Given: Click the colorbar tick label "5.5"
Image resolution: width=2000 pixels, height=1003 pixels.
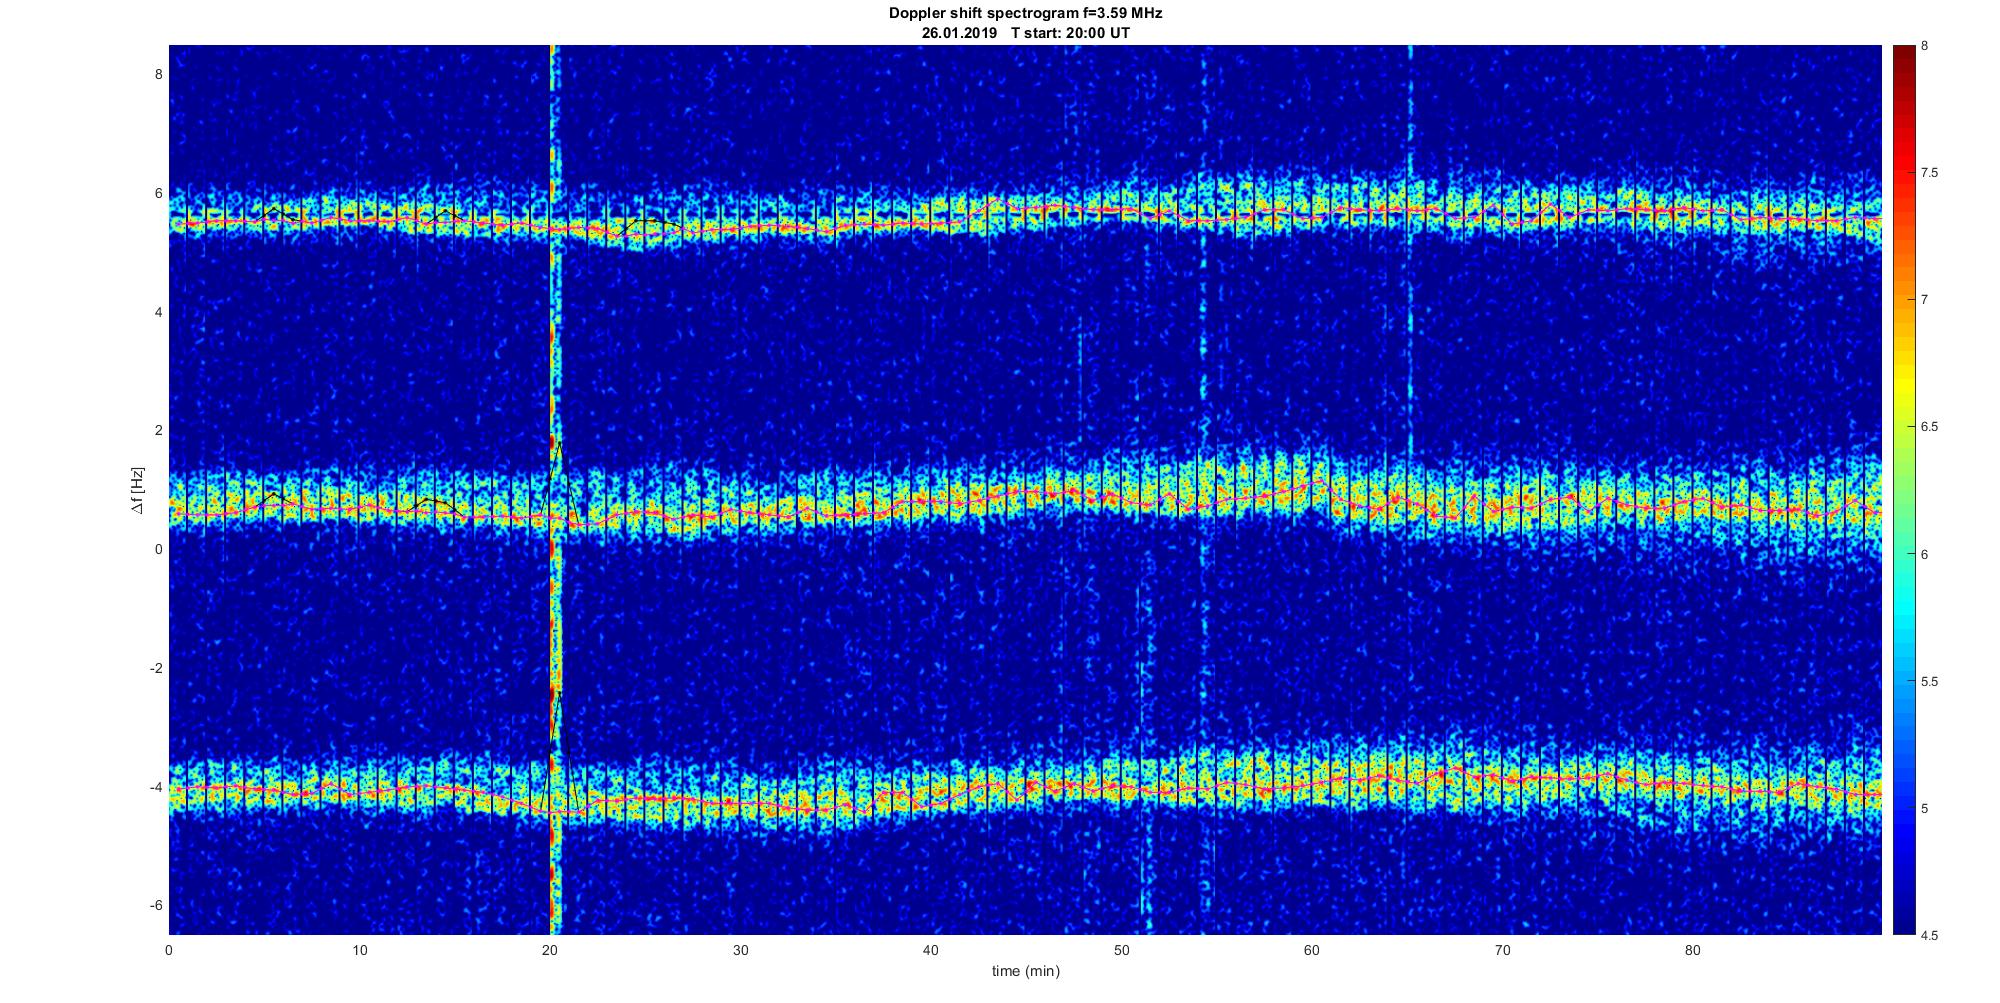Looking at the screenshot, I should (1930, 682).
